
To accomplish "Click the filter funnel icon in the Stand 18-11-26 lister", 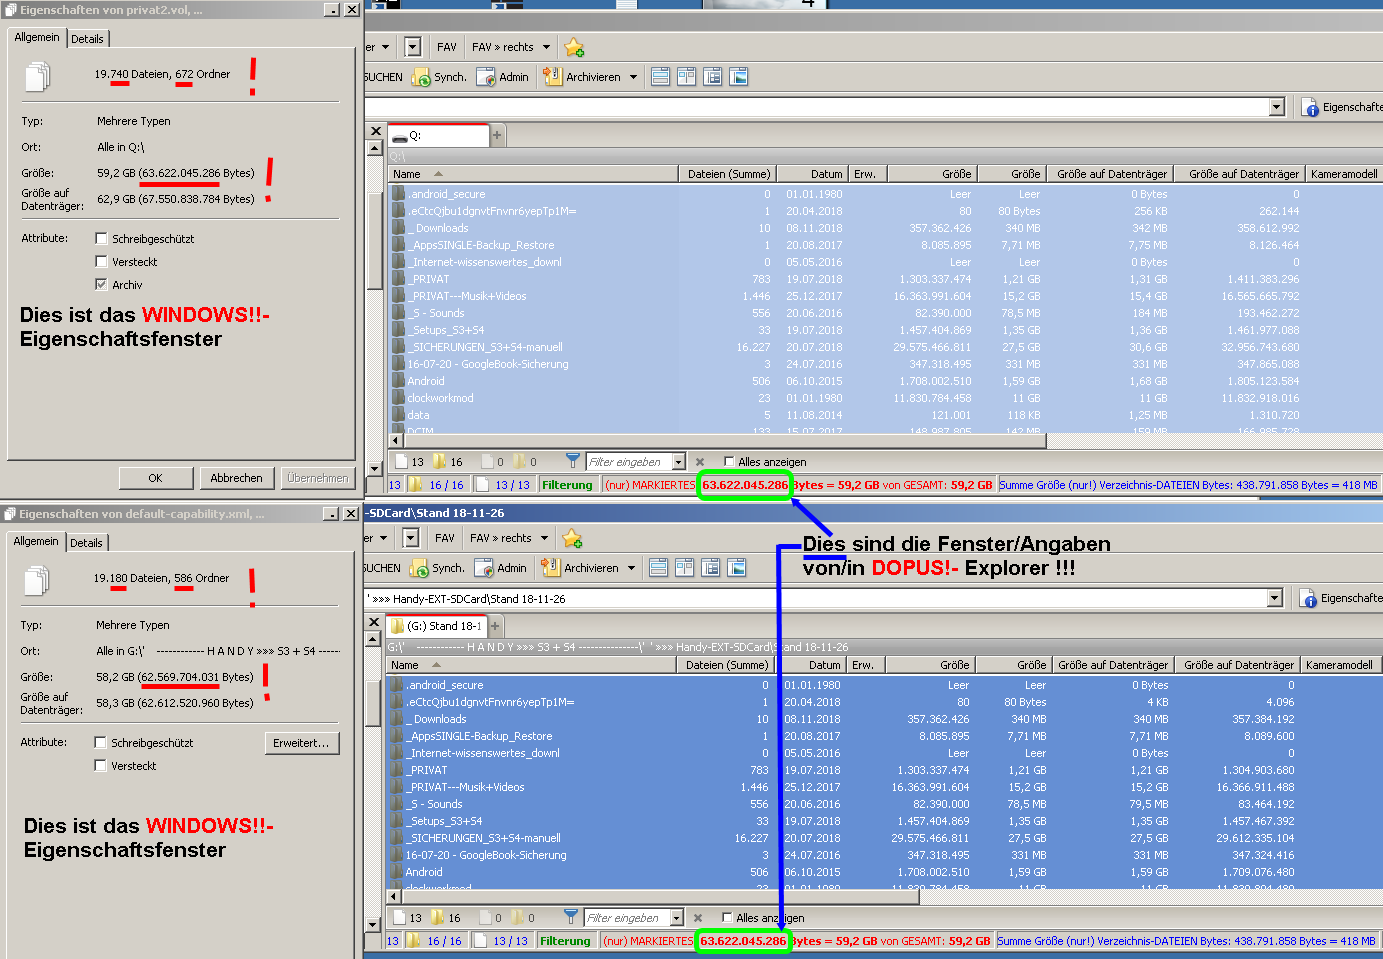I will [x=571, y=917].
